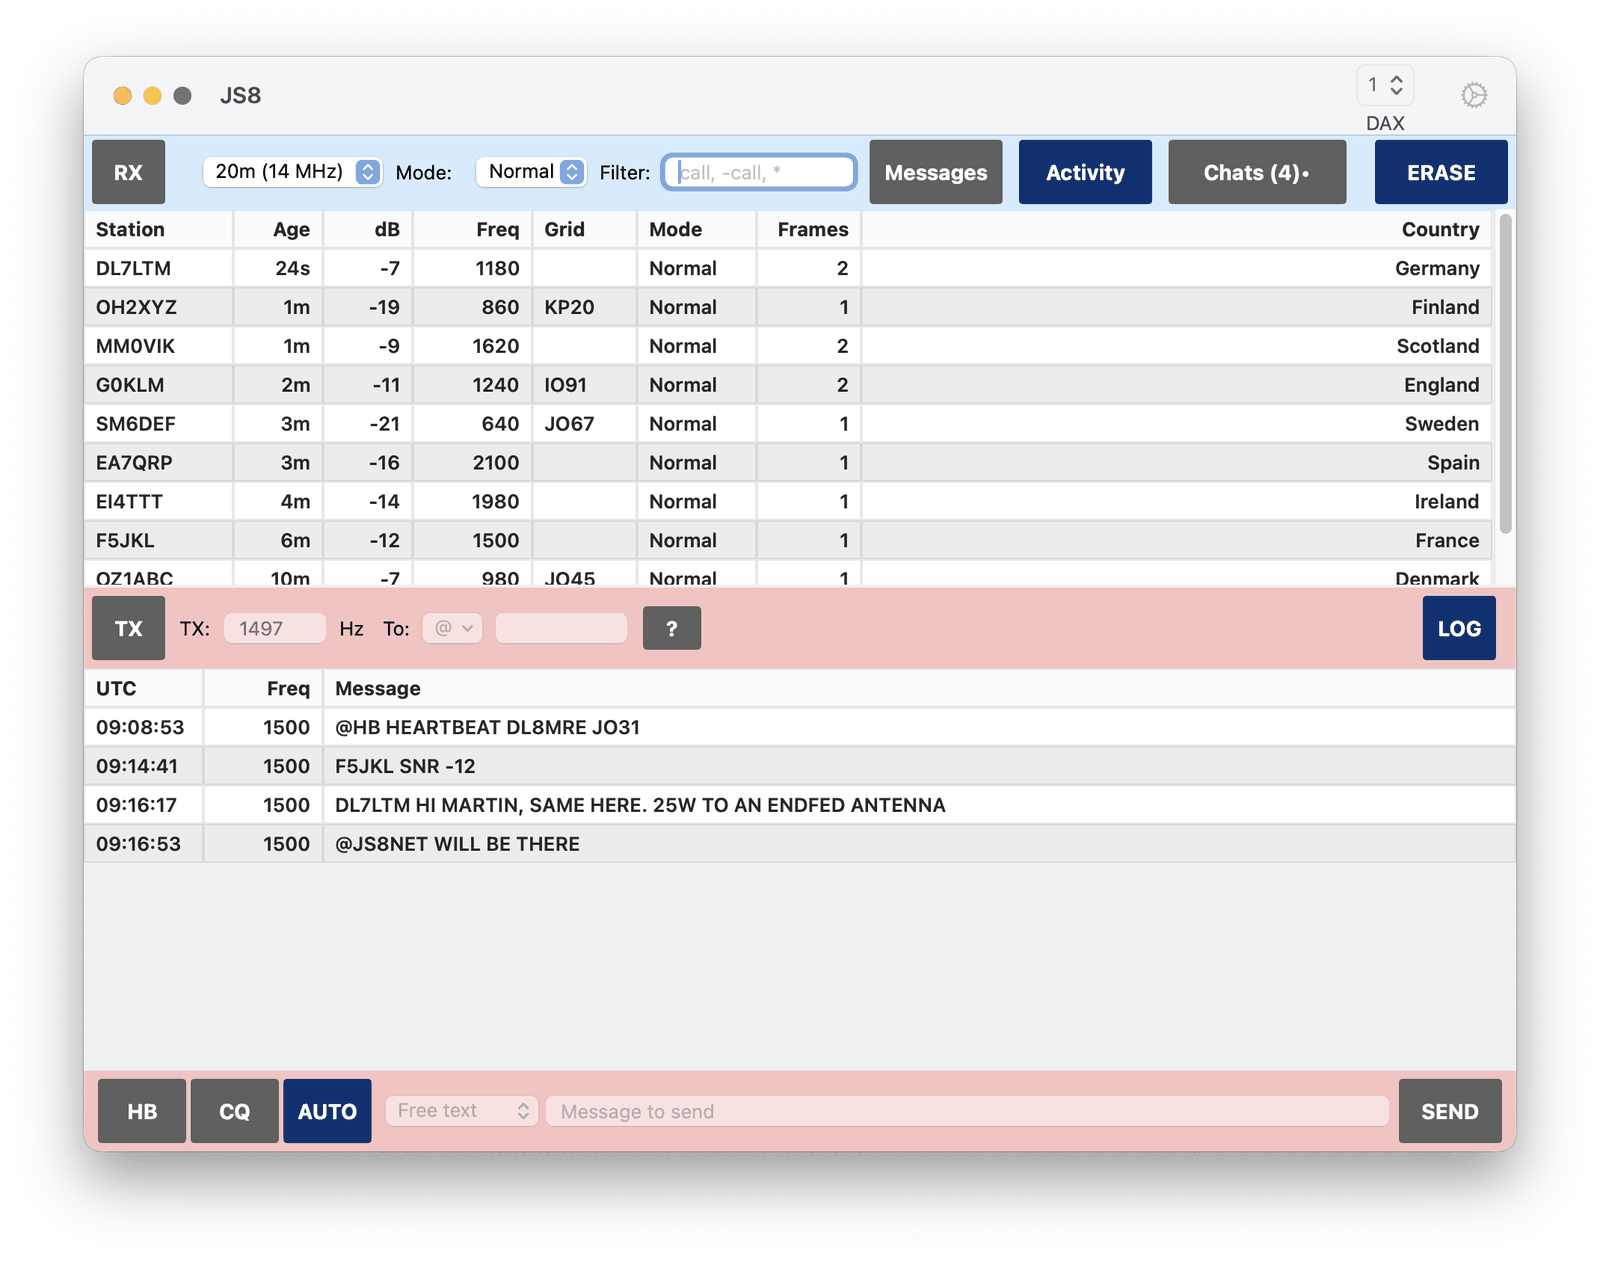Sort by the Country column header
Image resolution: width=1600 pixels, height=1262 pixels.
click(x=1177, y=229)
